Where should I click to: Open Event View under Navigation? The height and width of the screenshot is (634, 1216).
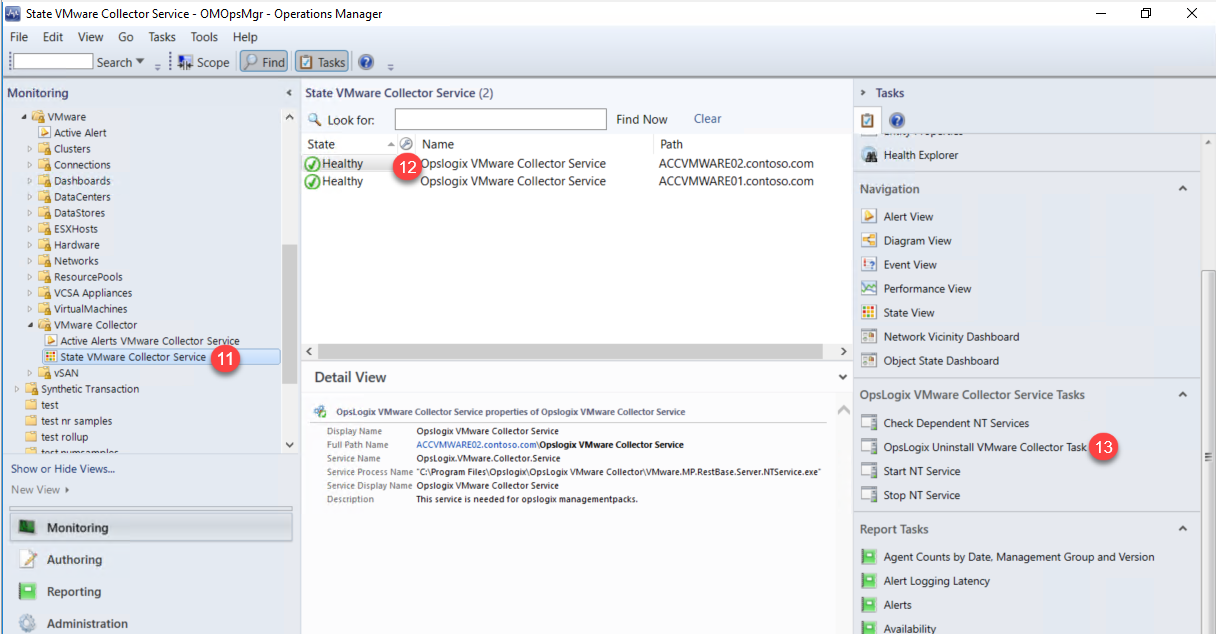coord(910,265)
